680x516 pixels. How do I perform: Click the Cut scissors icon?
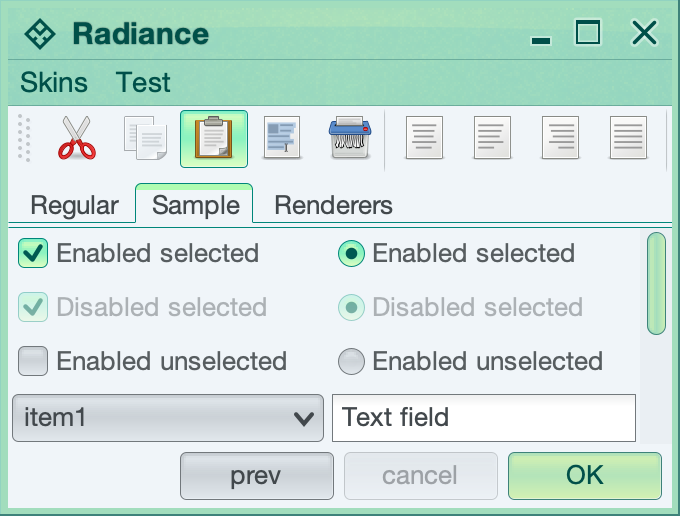click(x=76, y=138)
